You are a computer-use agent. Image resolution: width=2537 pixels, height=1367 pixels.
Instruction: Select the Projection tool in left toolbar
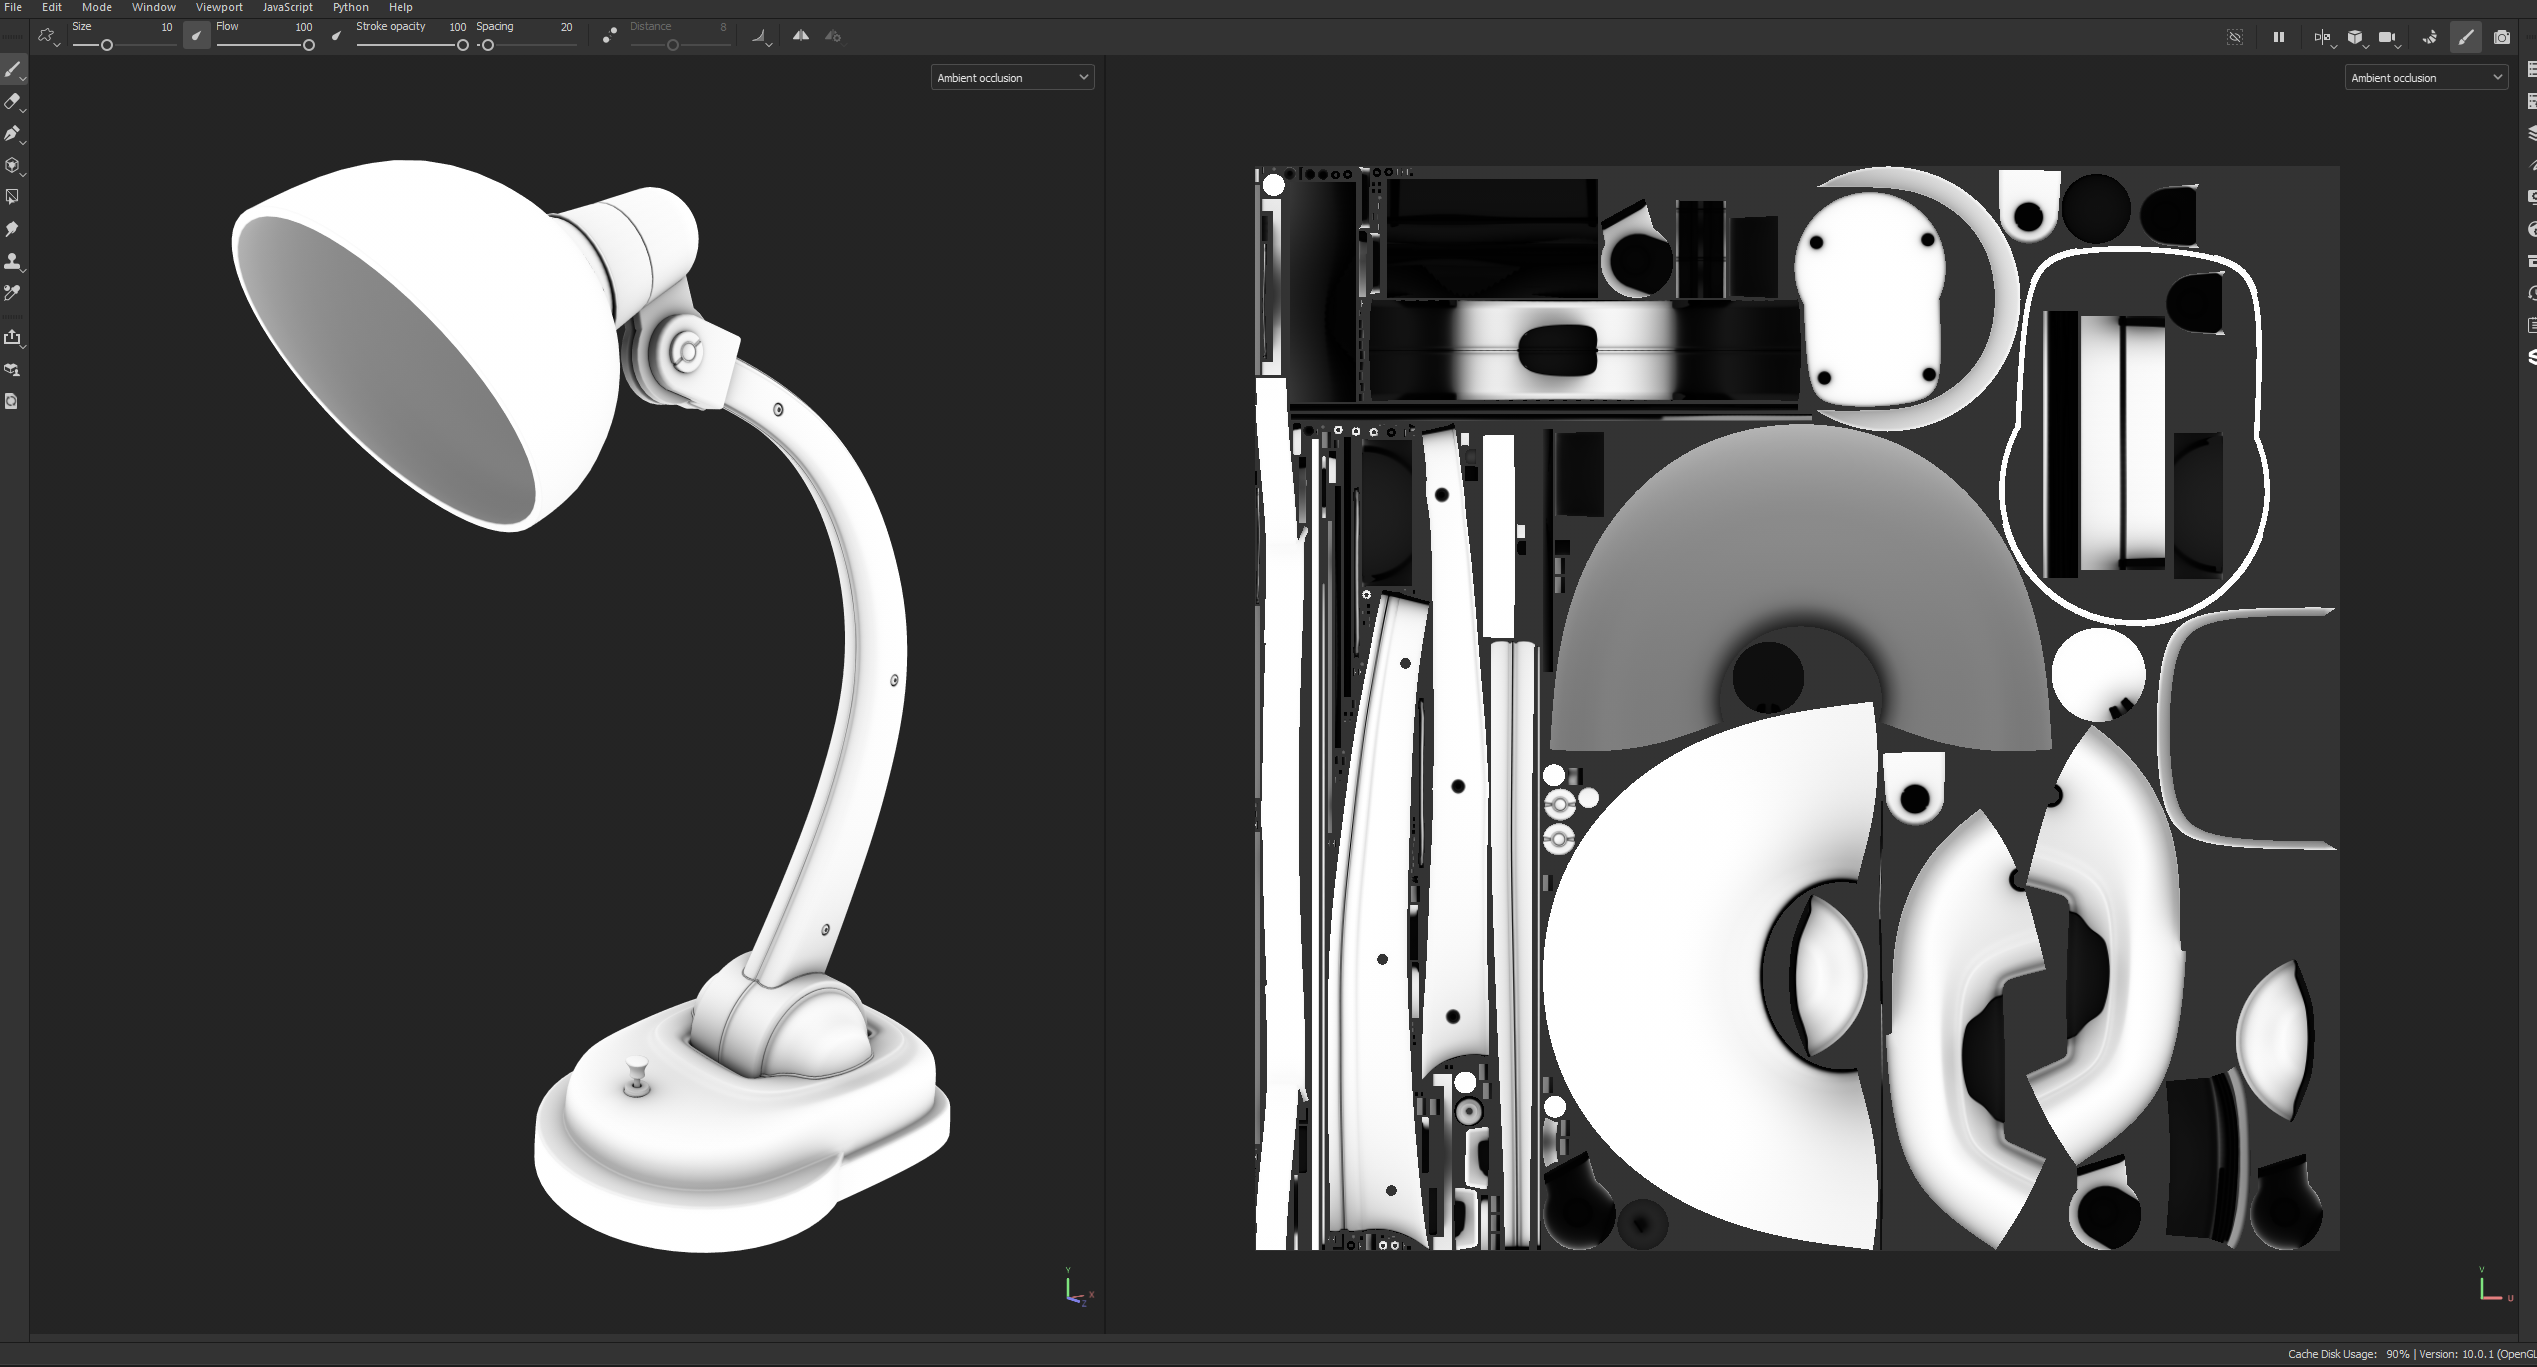(x=12, y=133)
